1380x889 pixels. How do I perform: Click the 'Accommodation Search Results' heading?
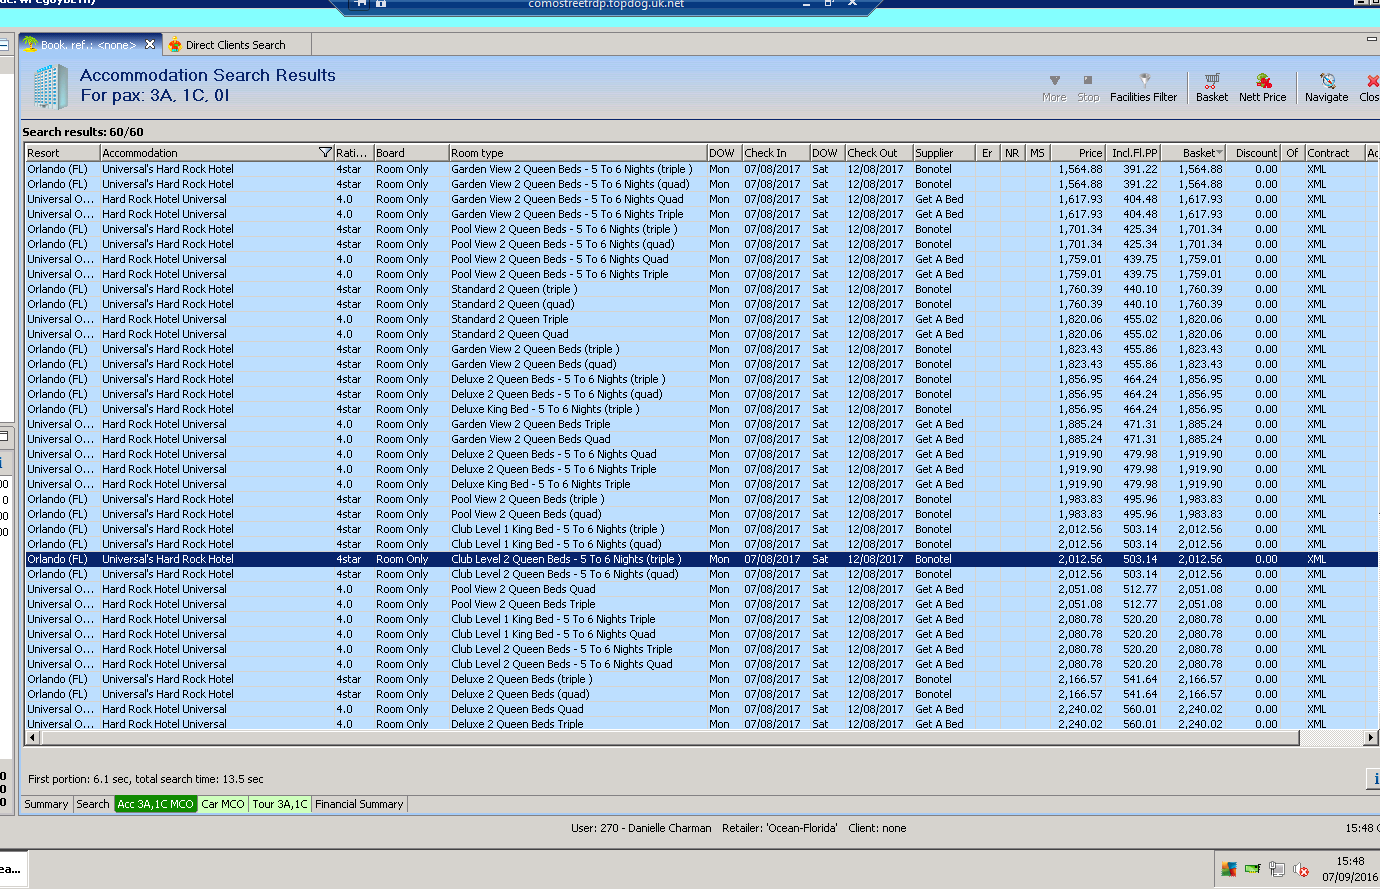pos(208,75)
